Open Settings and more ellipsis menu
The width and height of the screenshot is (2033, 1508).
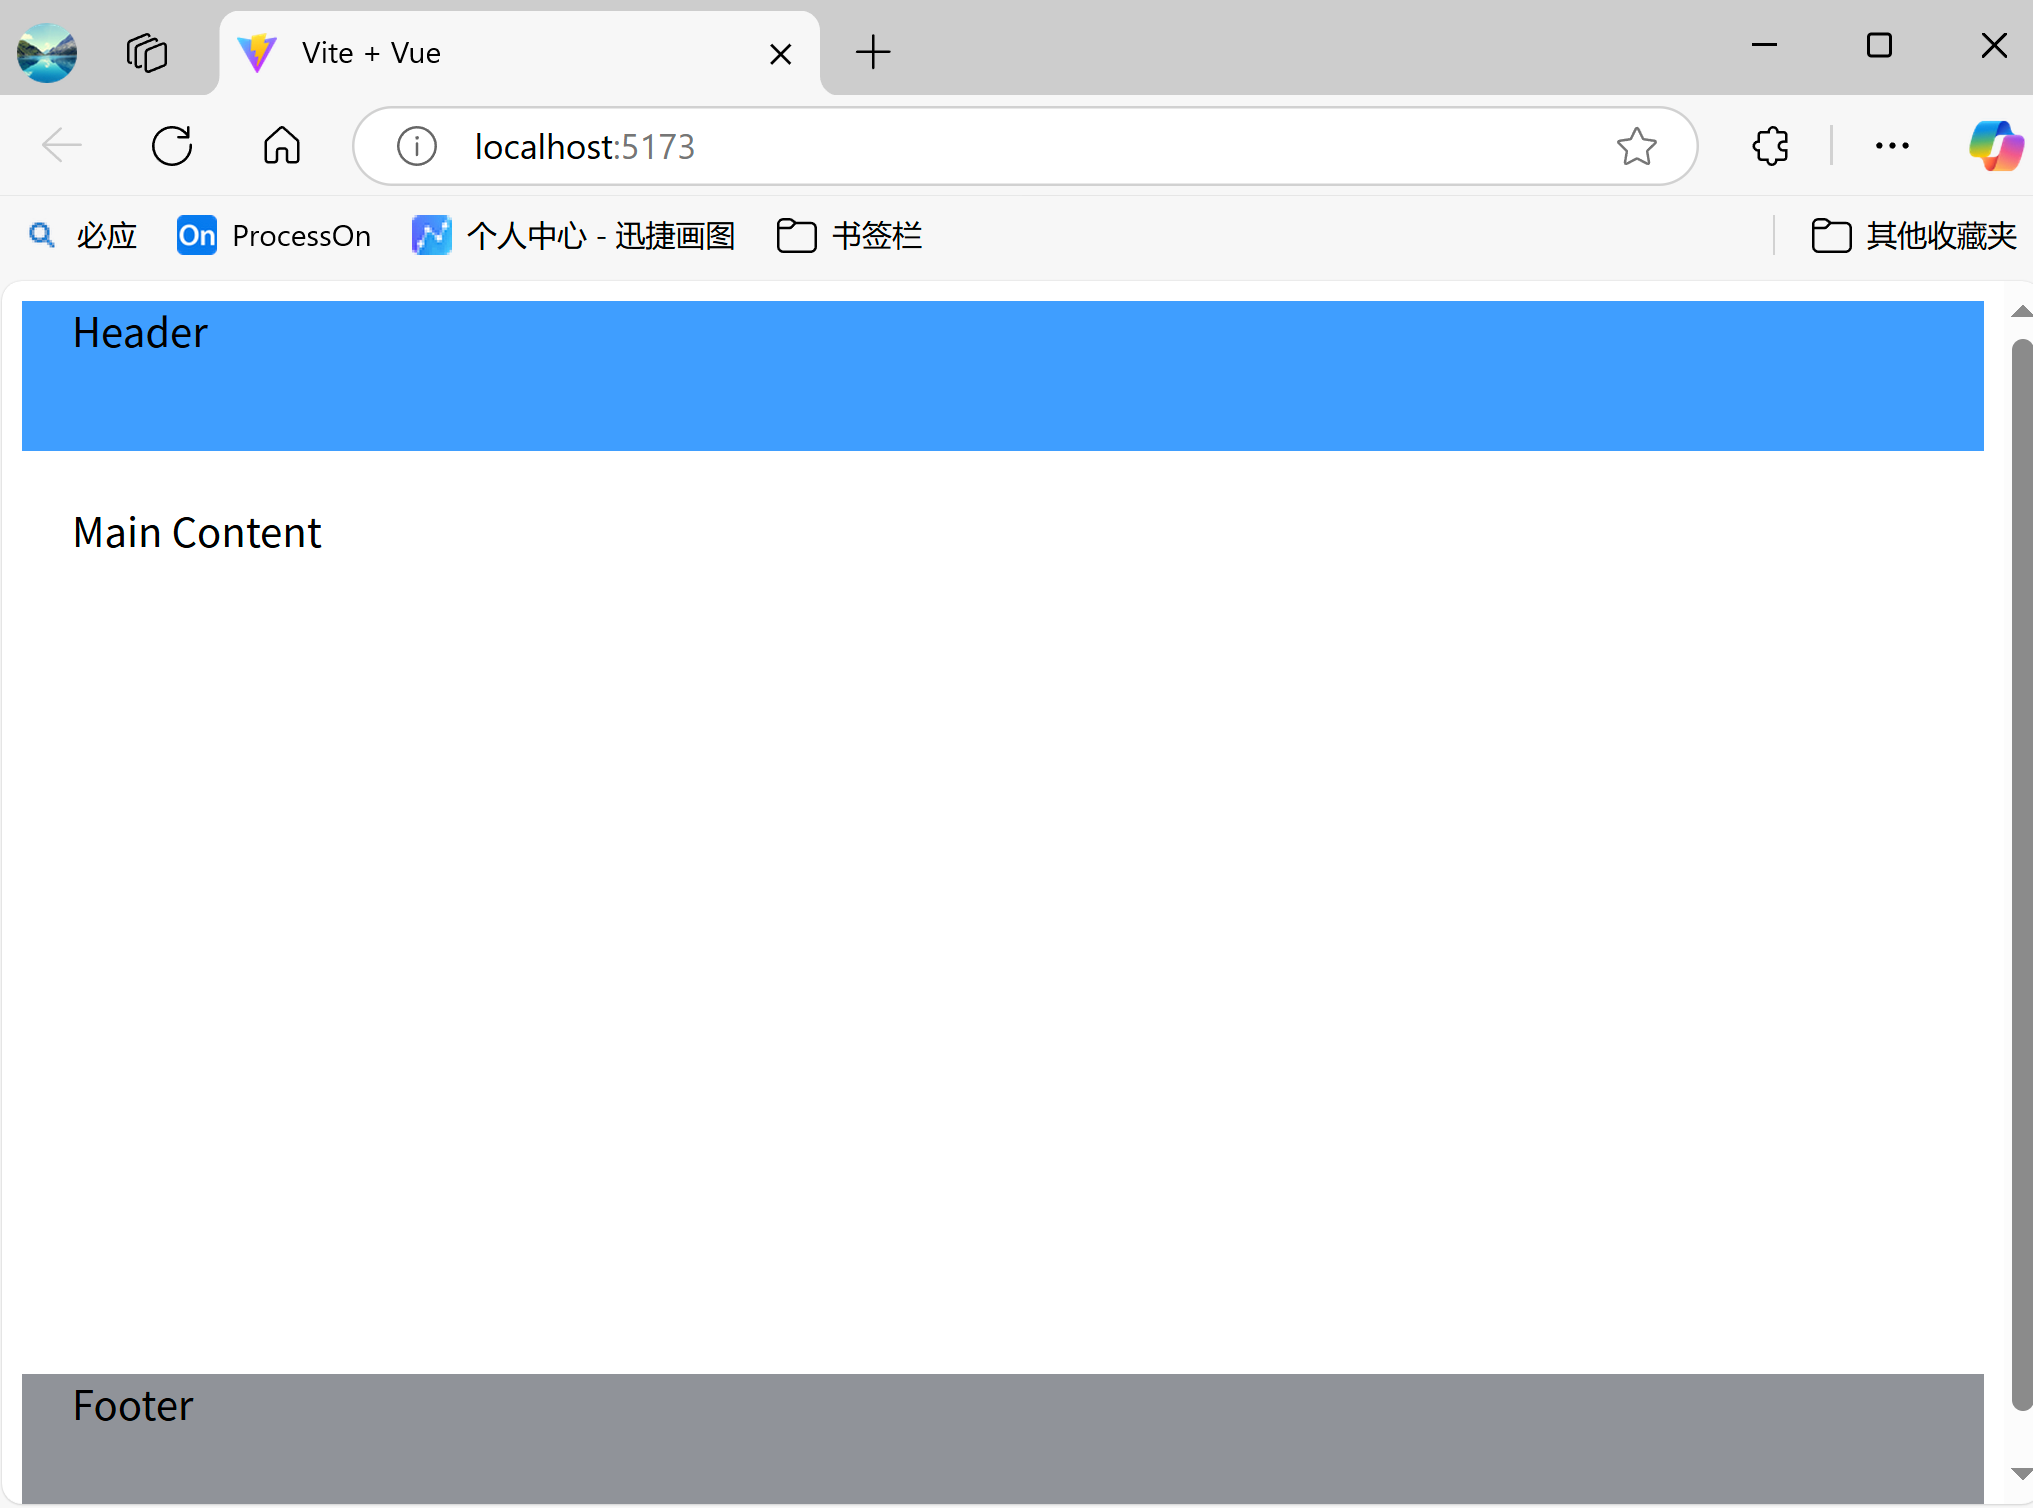pos(1892,146)
